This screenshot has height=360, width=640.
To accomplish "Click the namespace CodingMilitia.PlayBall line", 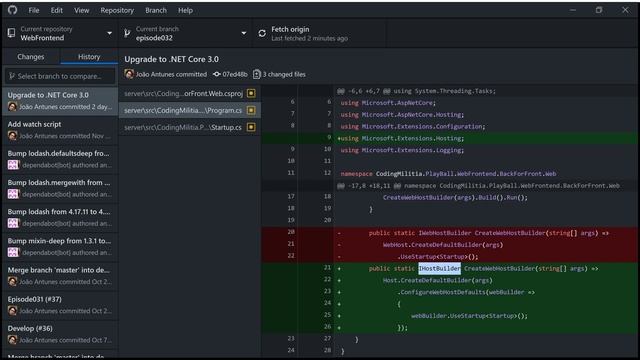I will 449,174.
